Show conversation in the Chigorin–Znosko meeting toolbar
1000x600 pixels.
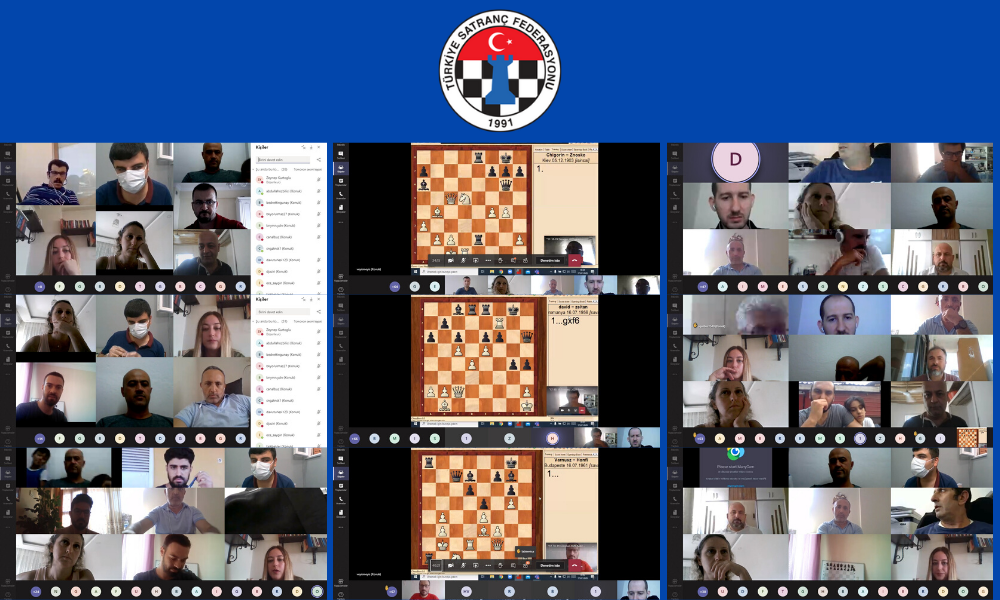pos(513,260)
